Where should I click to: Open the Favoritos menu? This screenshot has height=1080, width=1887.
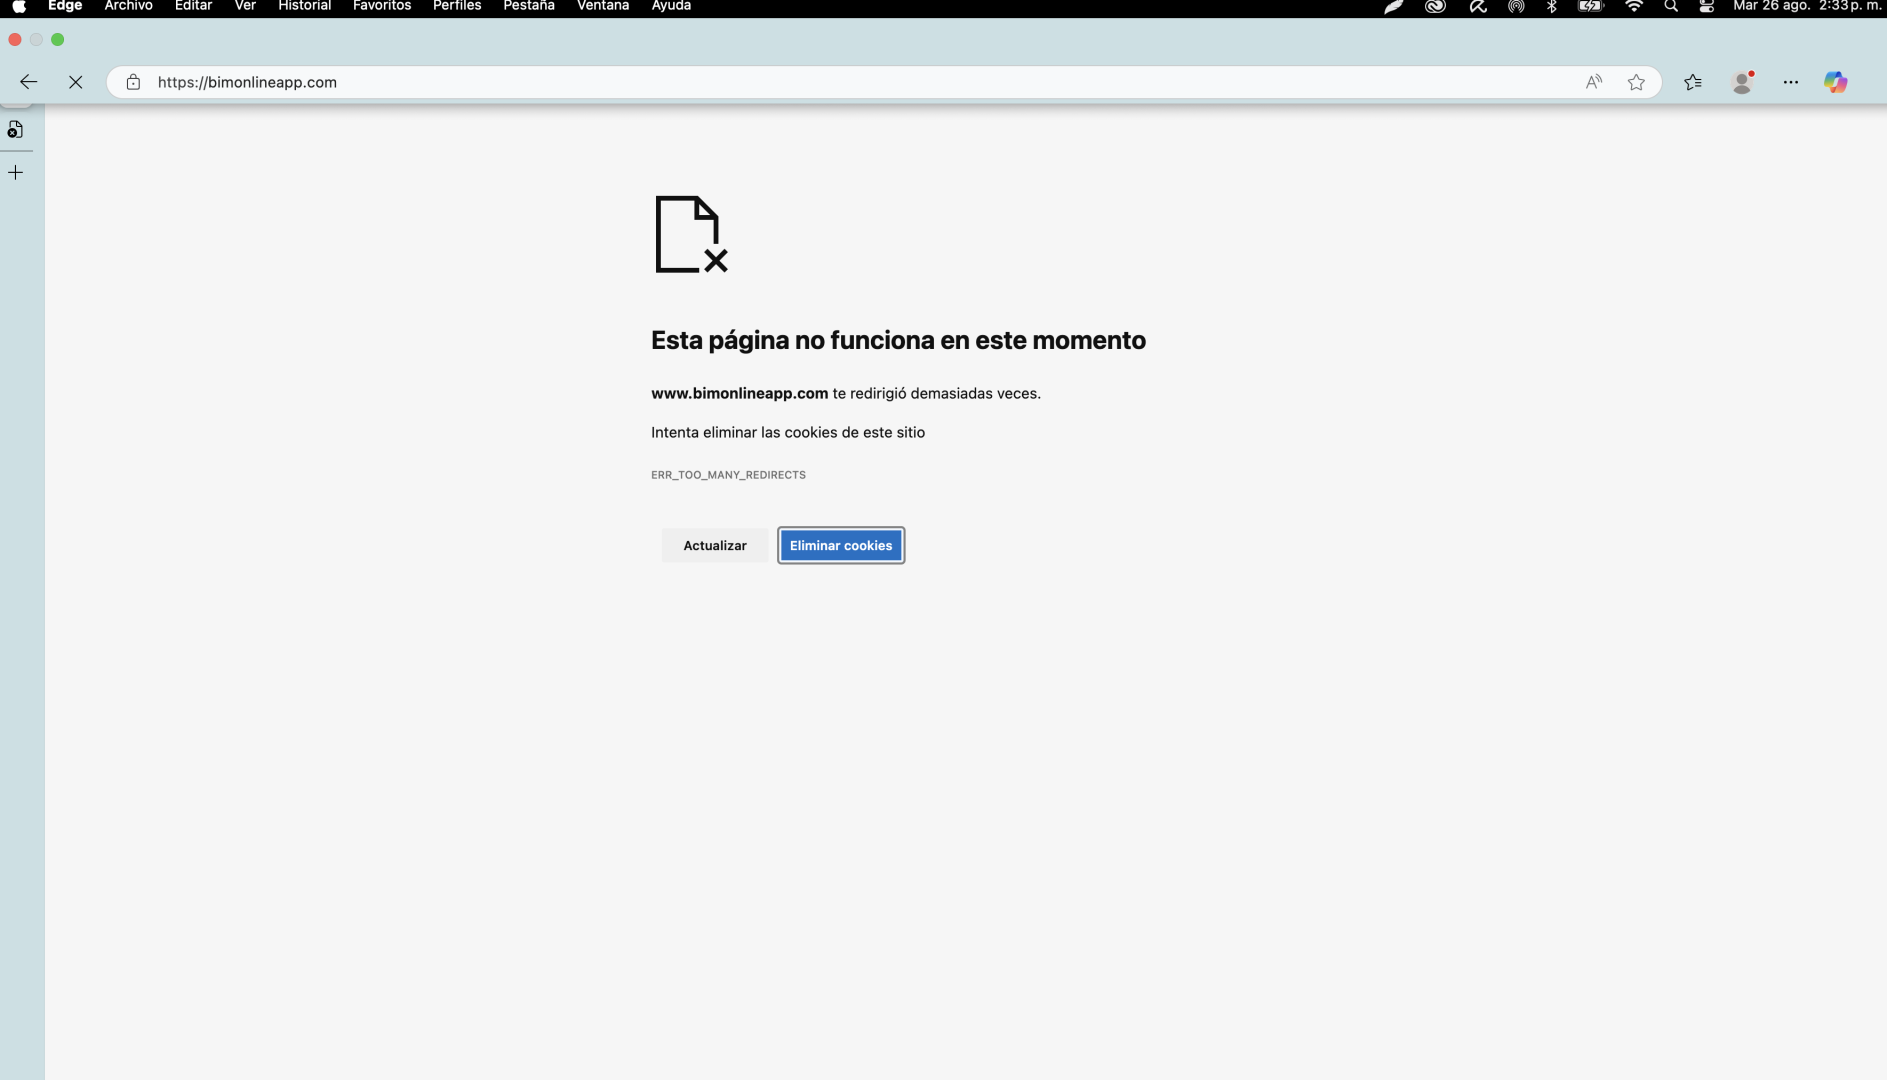pyautogui.click(x=381, y=6)
